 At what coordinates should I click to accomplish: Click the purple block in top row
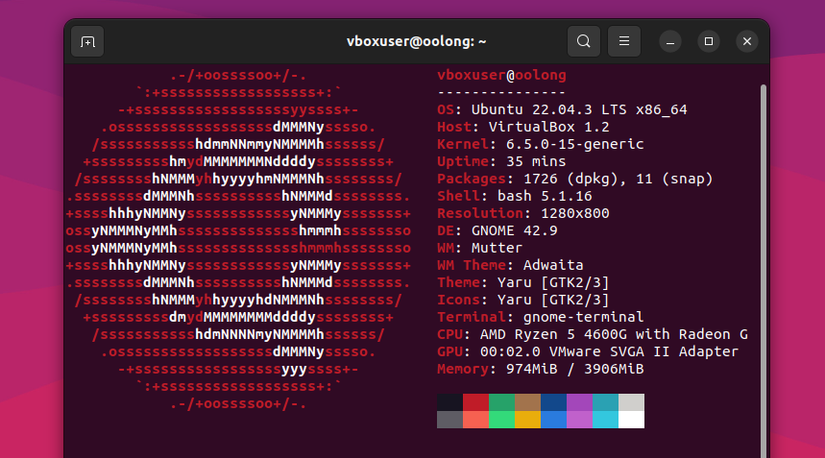(579, 402)
